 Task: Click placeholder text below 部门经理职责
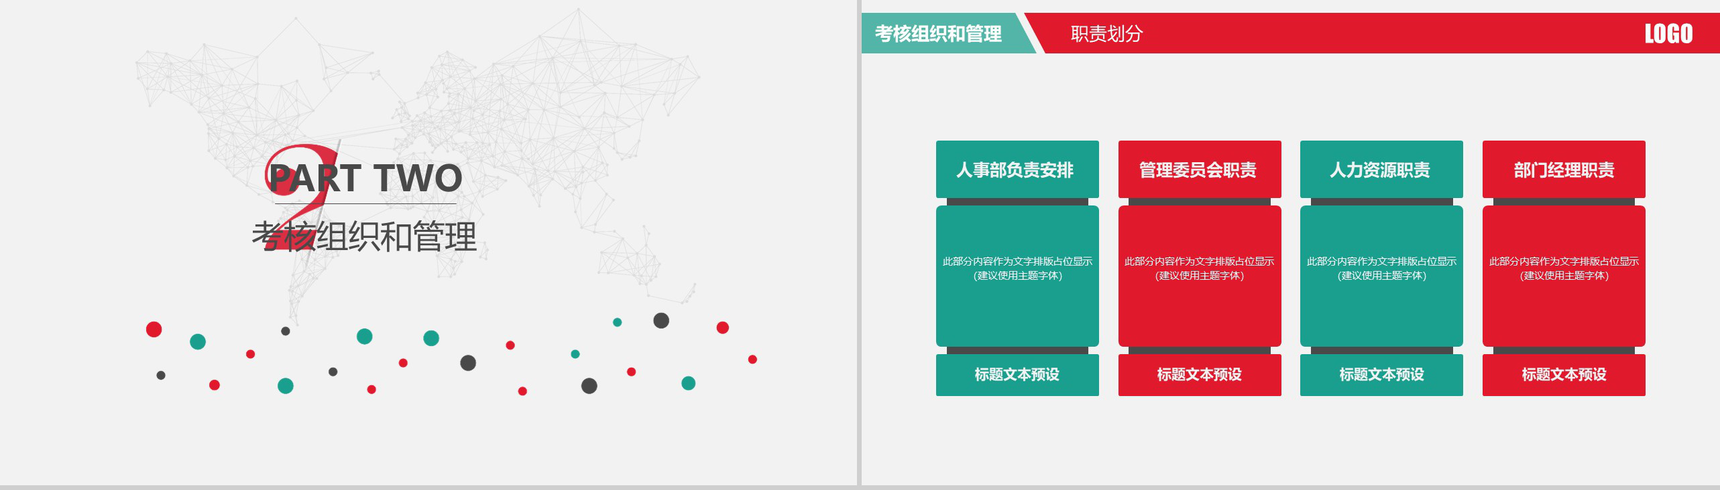click(1563, 268)
